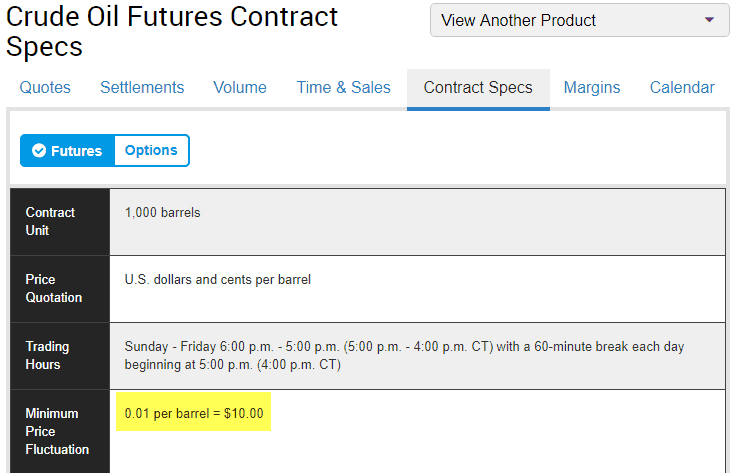
Task: Open the Margins tab
Action: pyautogui.click(x=592, y=87)
